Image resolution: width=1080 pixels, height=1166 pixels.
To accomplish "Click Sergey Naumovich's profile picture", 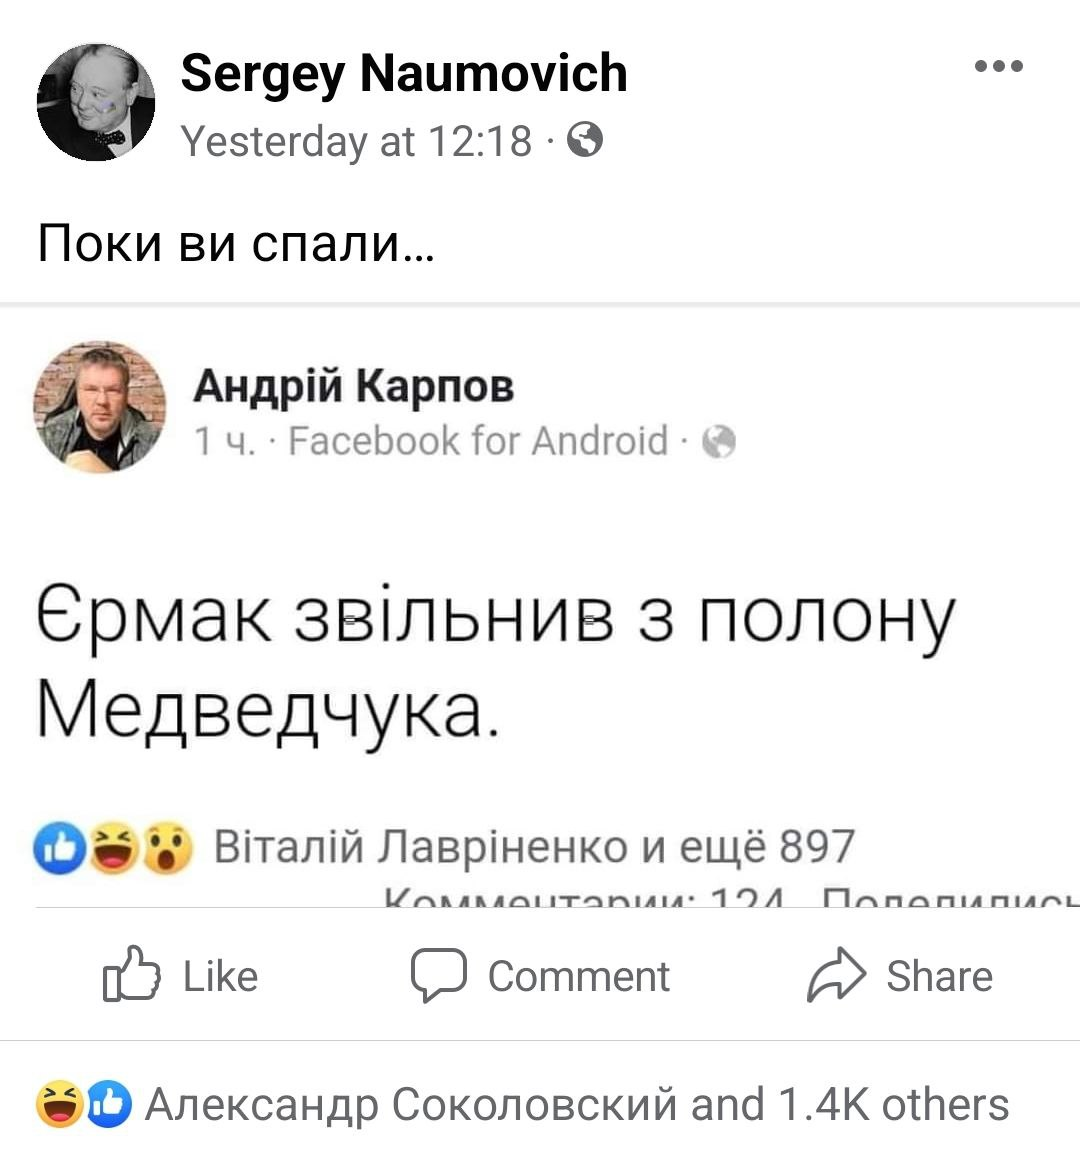I will point(96,102).
